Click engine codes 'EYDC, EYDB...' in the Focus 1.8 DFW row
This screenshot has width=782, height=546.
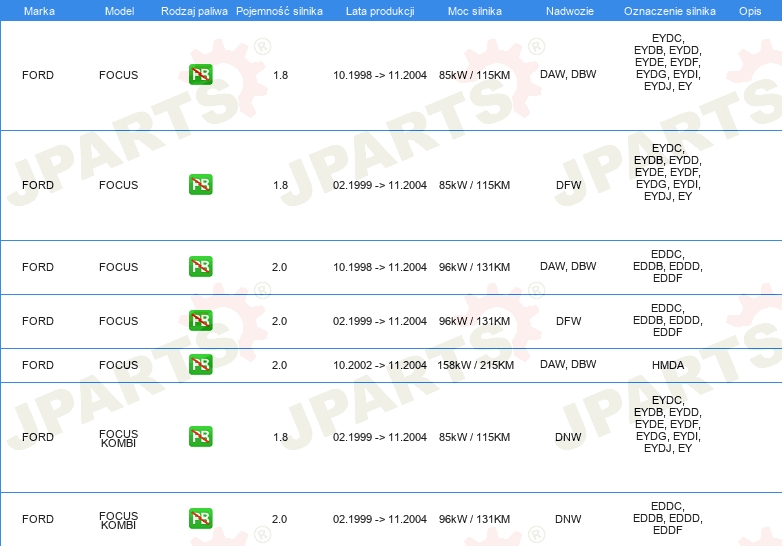(668, 172)
